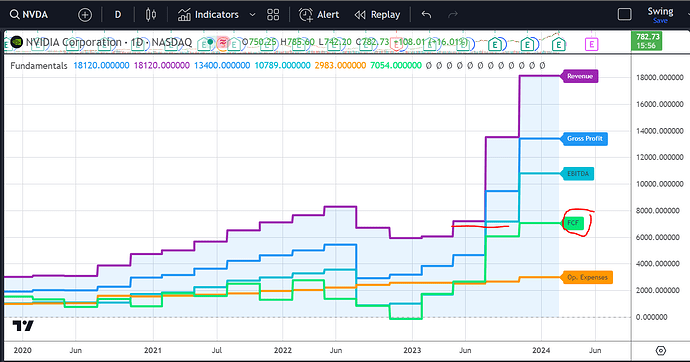Open the NVDA symbol search
The height and width of the screenshot is (362, 690).
[29, 15]
